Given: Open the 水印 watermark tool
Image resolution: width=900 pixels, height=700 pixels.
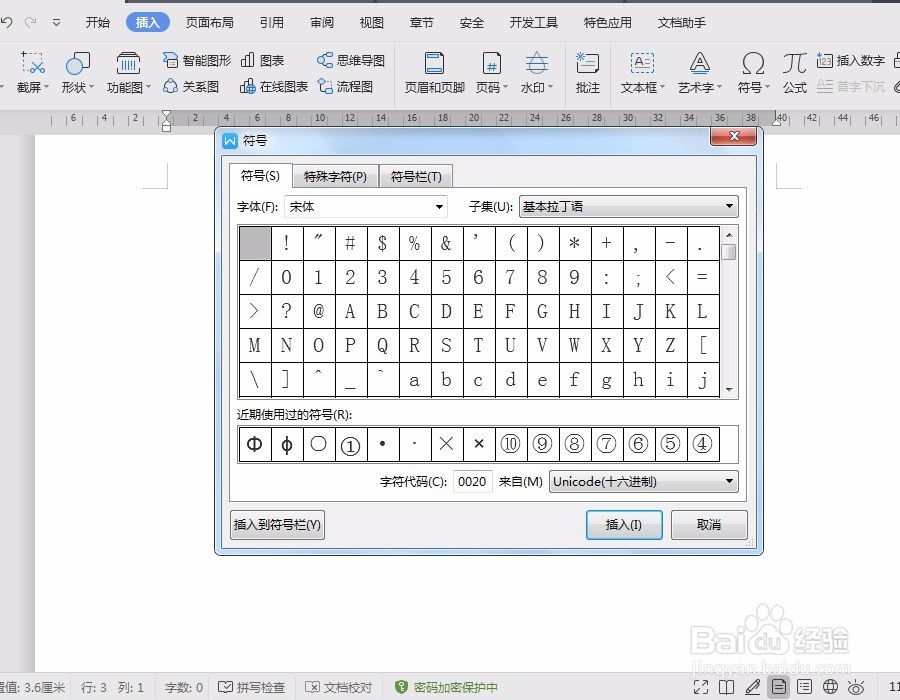Looking at the screenshot, I should 537,70.
